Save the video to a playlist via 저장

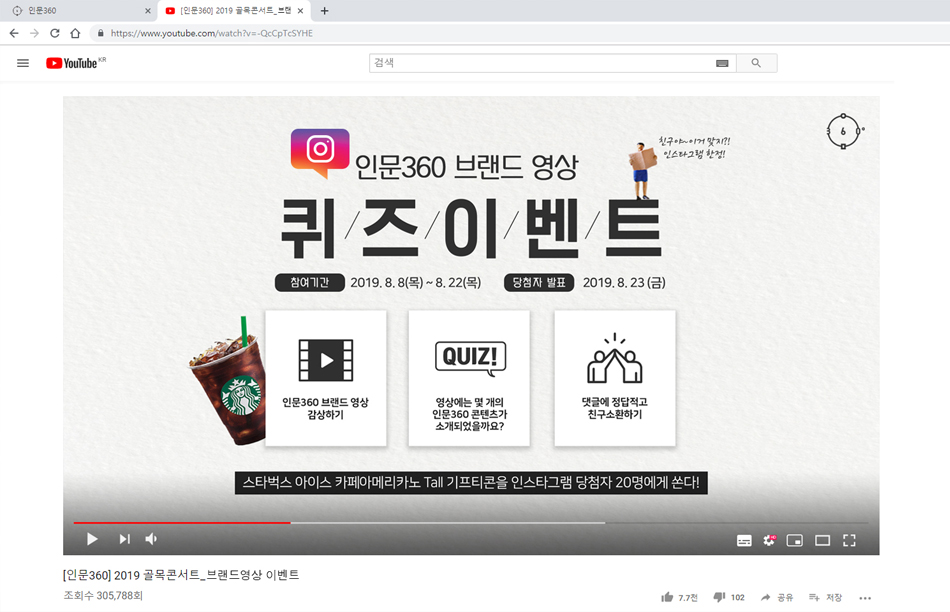coord(825,597)
